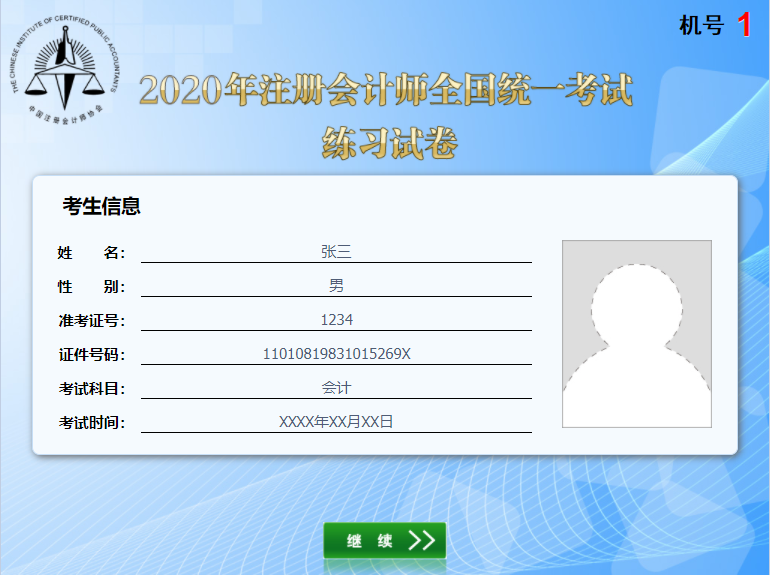Click the exam subject field 会计
Screen dimensions: 770x575
coord(336,388)
